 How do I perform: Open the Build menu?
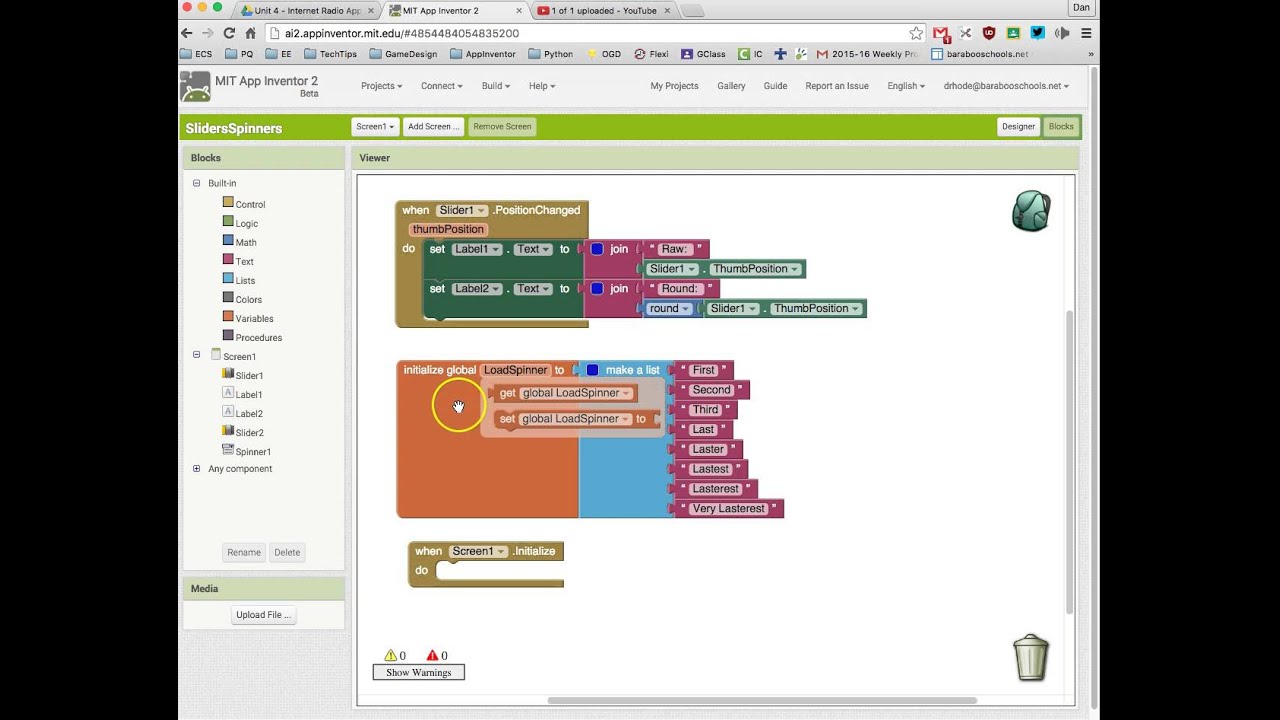coord(495,86)
